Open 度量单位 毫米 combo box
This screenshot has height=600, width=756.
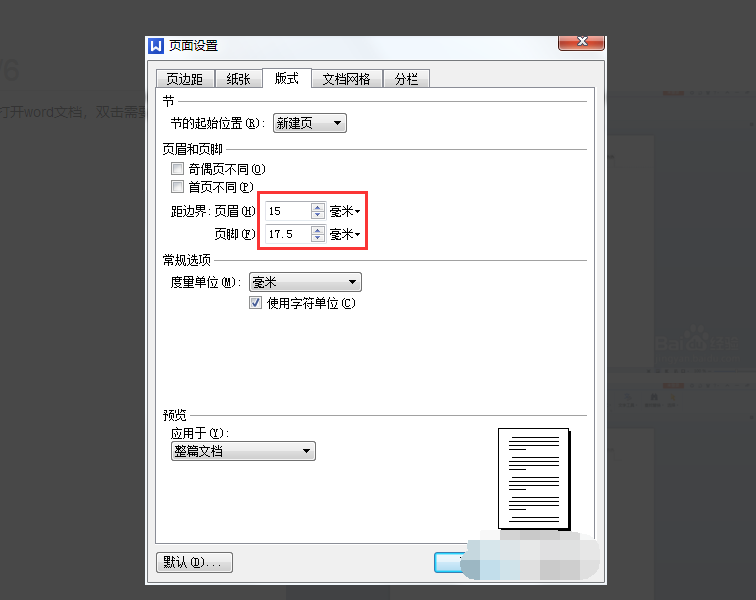tap(305, 282)
